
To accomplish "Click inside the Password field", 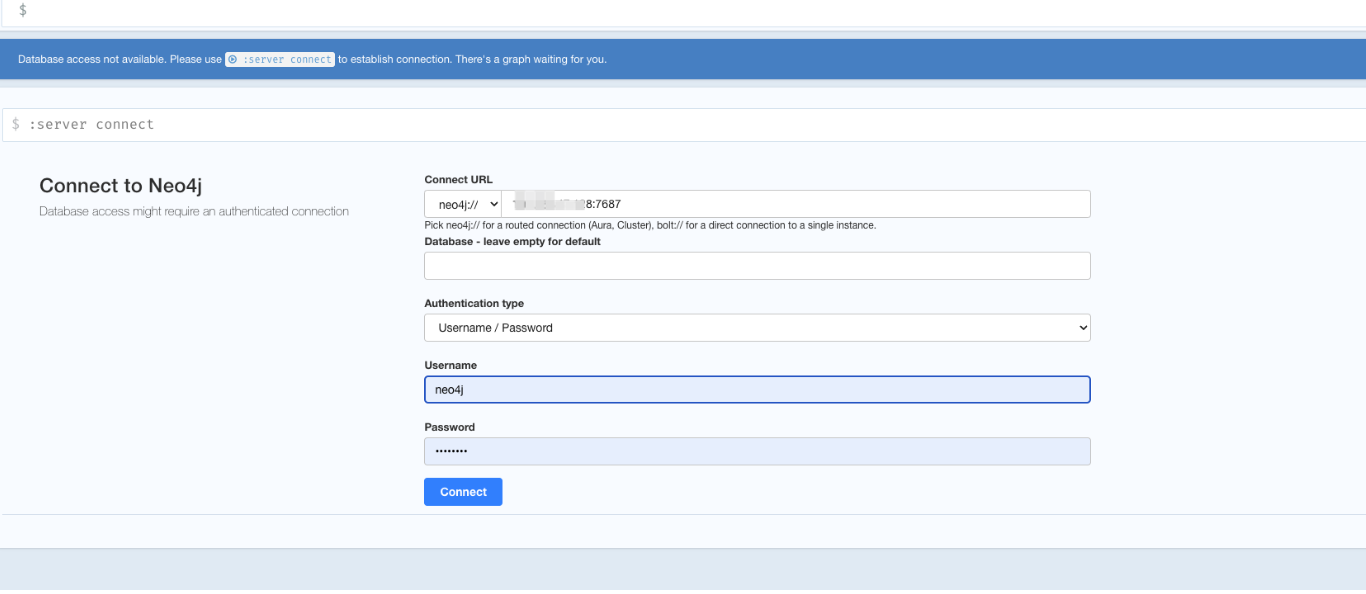I will 757,452.
